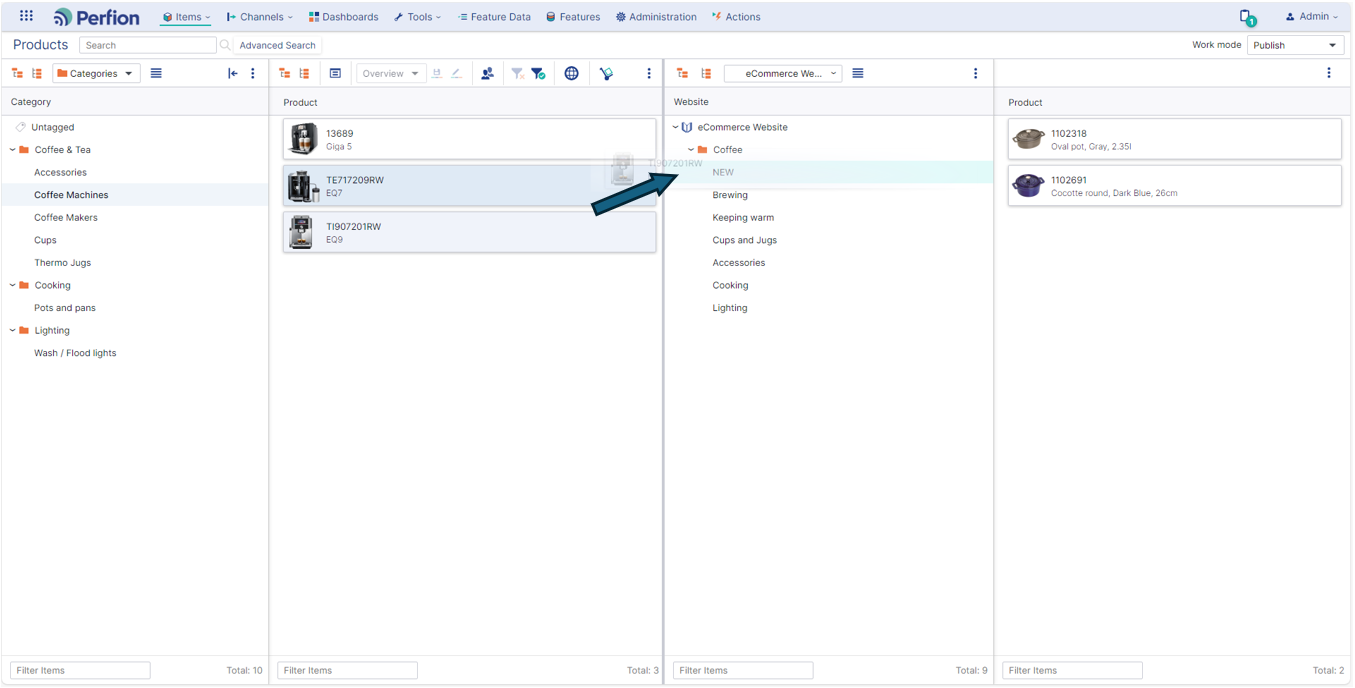Click the list view icon beside Categories
This screenshot has width=1355, height=688.
(156, 73)
